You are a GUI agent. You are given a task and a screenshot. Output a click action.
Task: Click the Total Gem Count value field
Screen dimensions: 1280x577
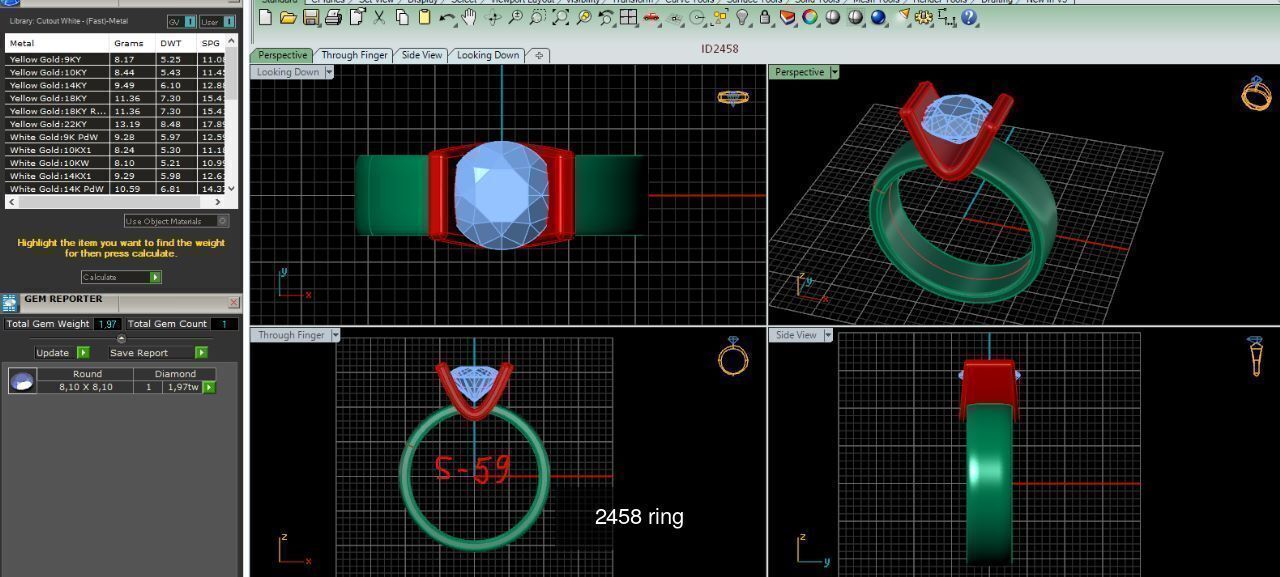(x=225, y=324)
